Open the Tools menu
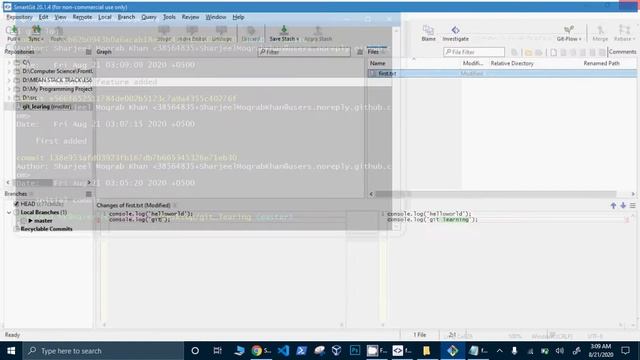The height and width of the screenshot is (360, 640). pyautogui.click(x=169, y=17)
